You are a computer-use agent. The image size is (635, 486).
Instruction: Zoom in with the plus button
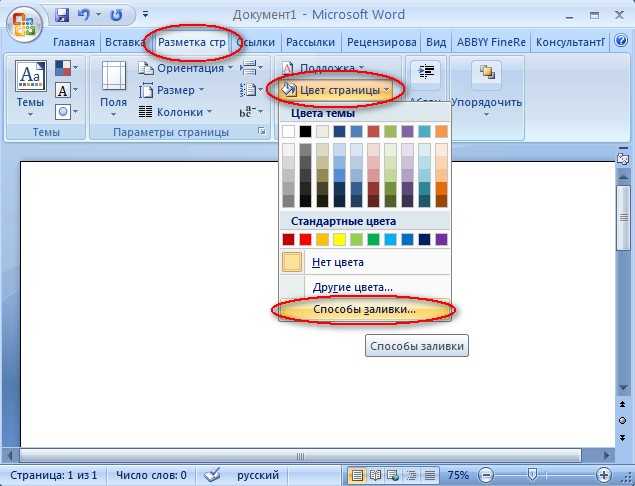603,475
